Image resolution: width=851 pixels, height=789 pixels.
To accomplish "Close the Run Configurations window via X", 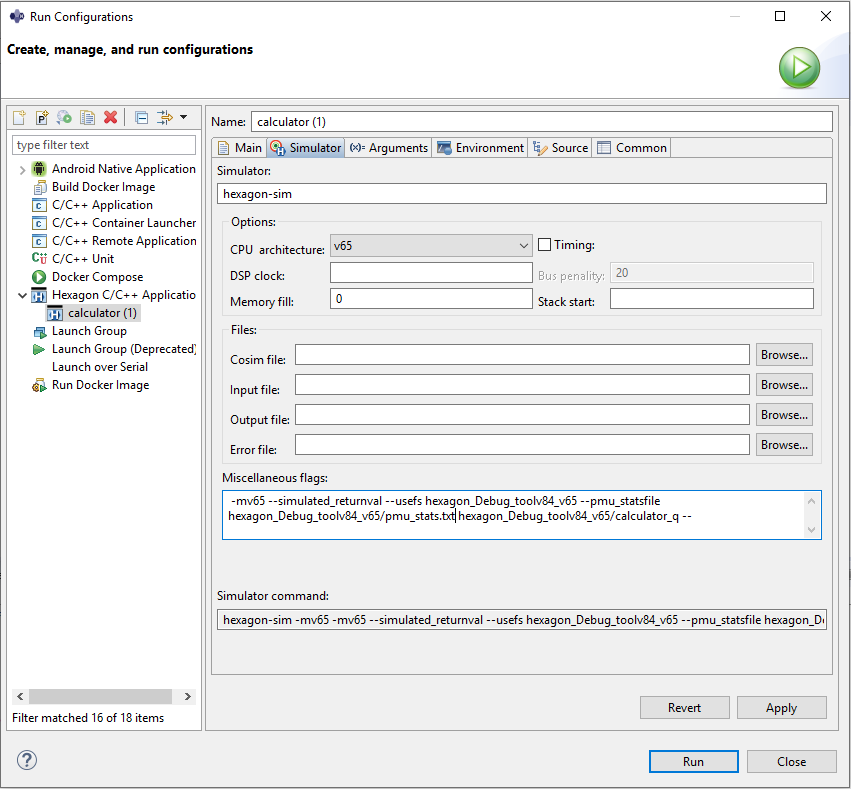I will click(825, 16).
